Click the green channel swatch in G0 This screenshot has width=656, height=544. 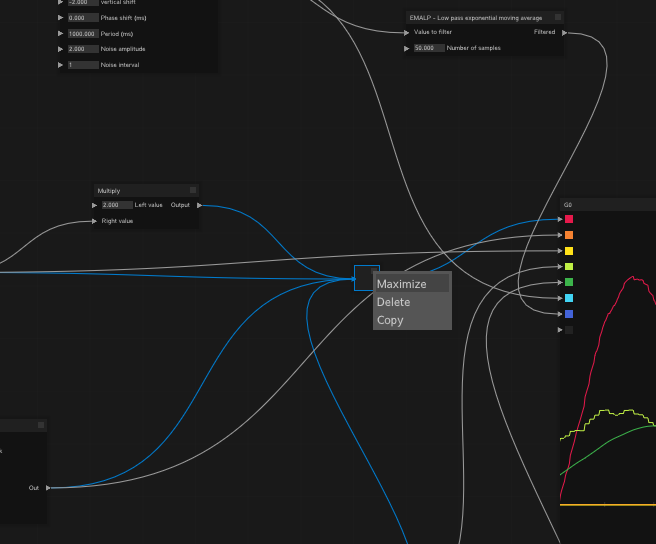pyautogui.click(x=569, y=282)
